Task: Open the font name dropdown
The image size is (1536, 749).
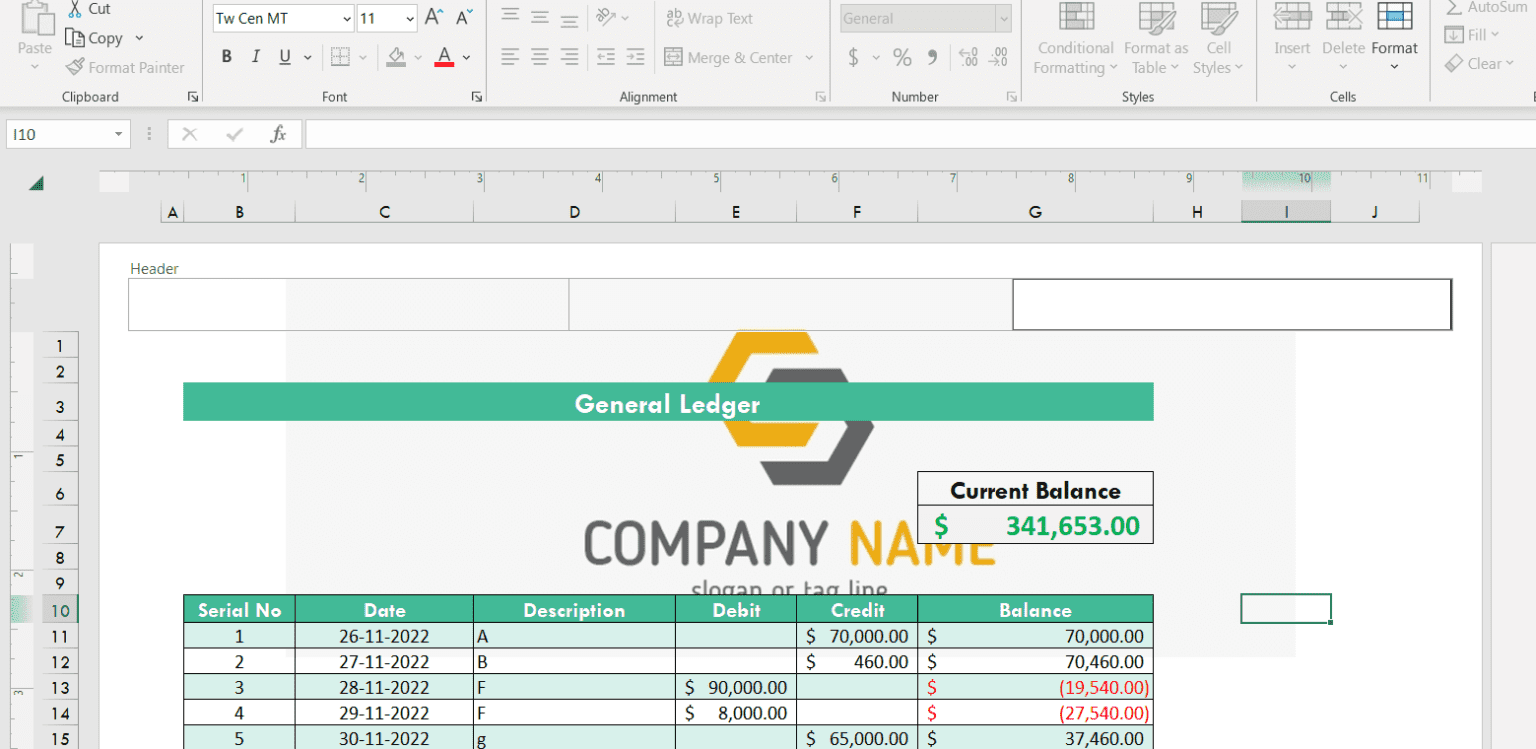Action: 348,18
